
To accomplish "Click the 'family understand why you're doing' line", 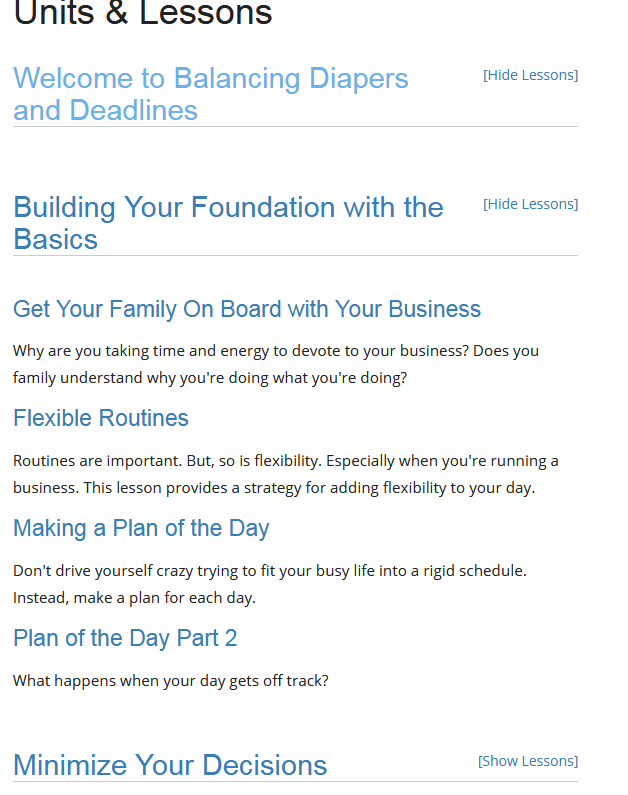I will click(x=210, y=379).
